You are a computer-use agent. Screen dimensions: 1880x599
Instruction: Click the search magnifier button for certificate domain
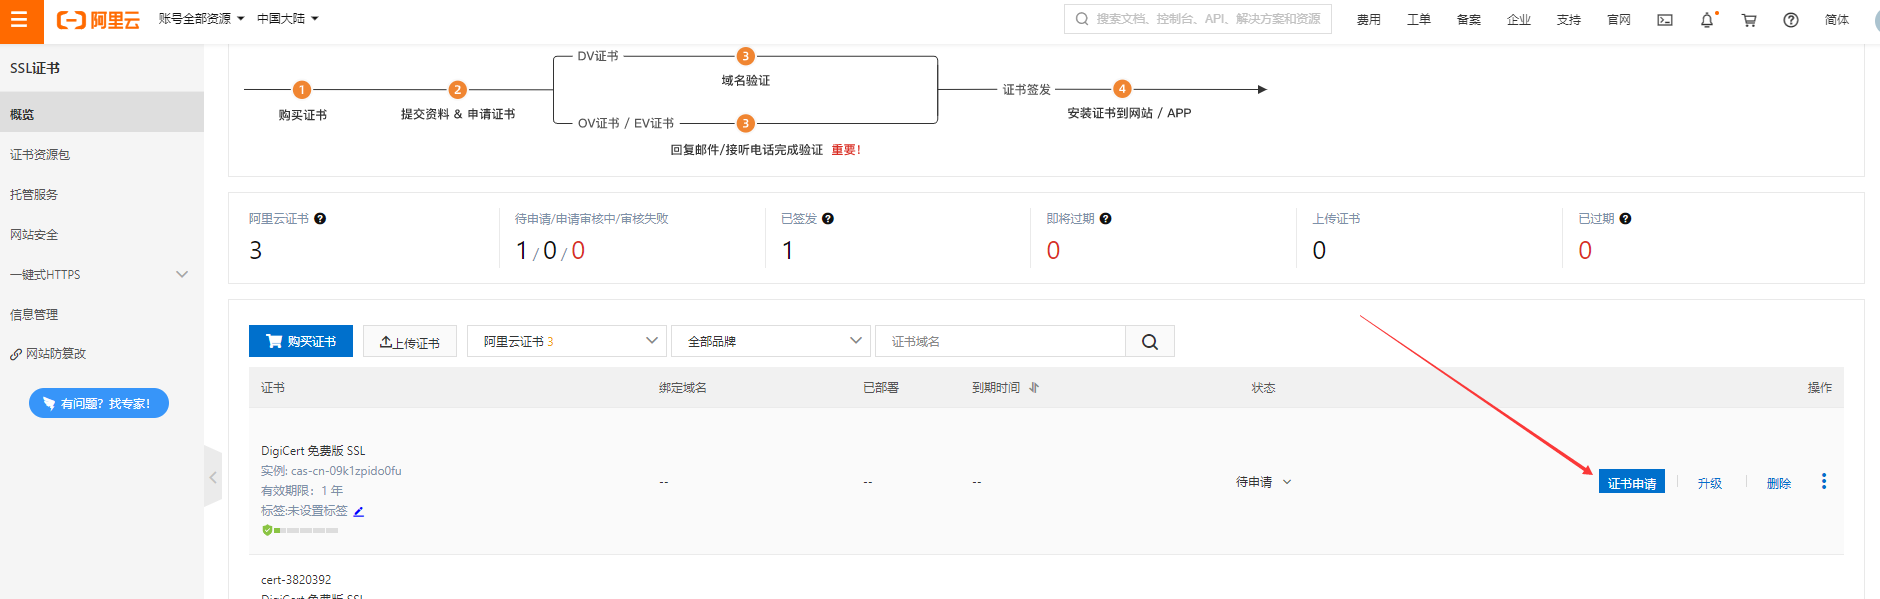1150,342
